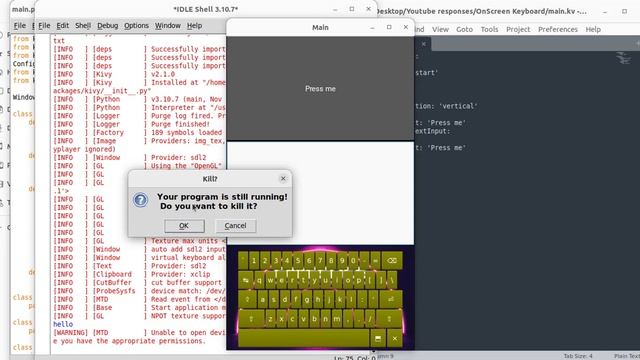Open Goto menu in Sublime Text
Screen dimensions: 640x360
(464, 29)
